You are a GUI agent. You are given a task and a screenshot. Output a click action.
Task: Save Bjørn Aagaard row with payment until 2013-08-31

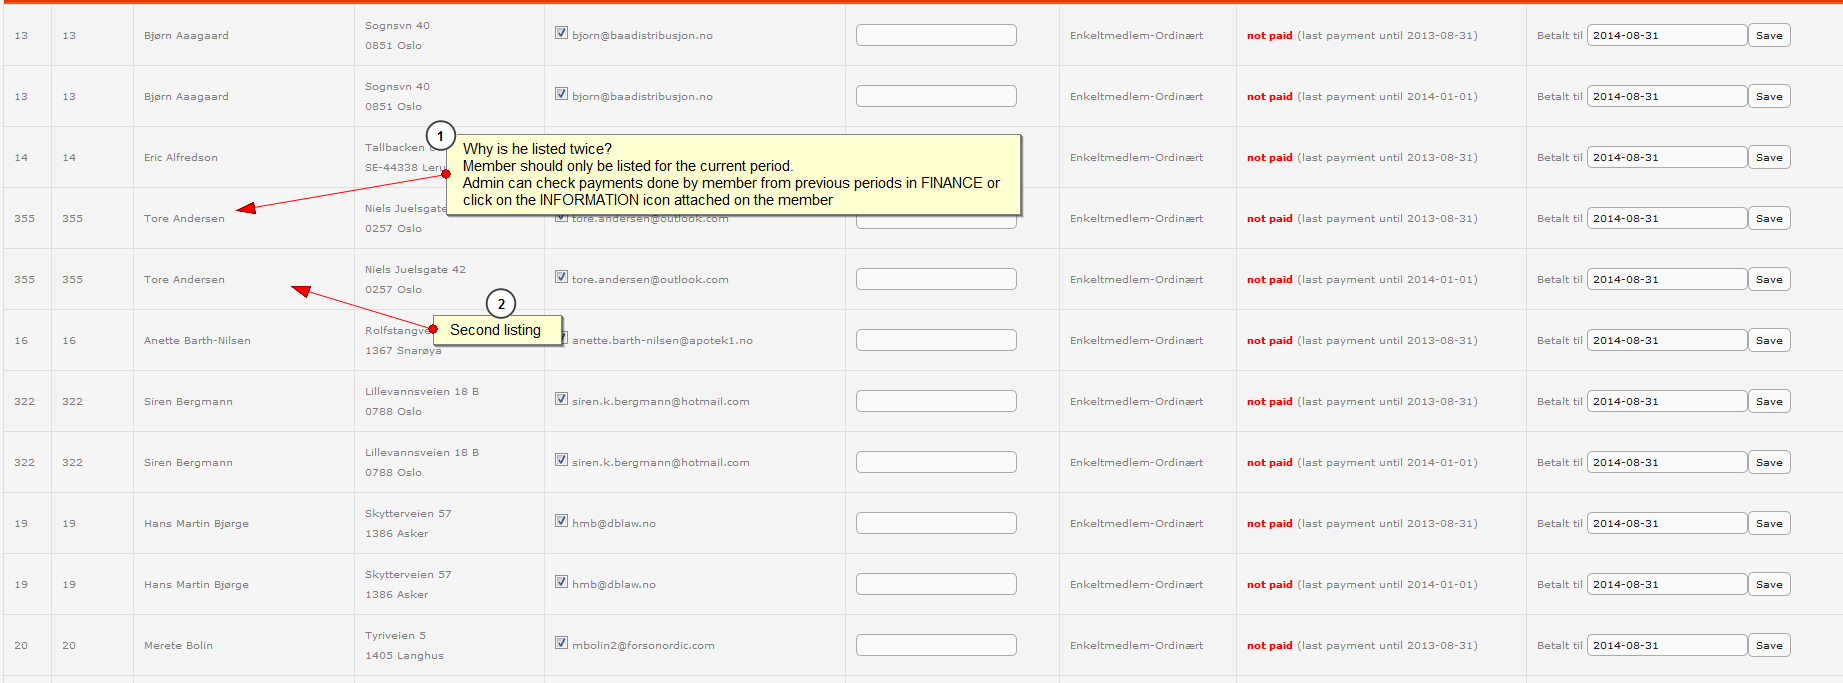(1769, 35)
